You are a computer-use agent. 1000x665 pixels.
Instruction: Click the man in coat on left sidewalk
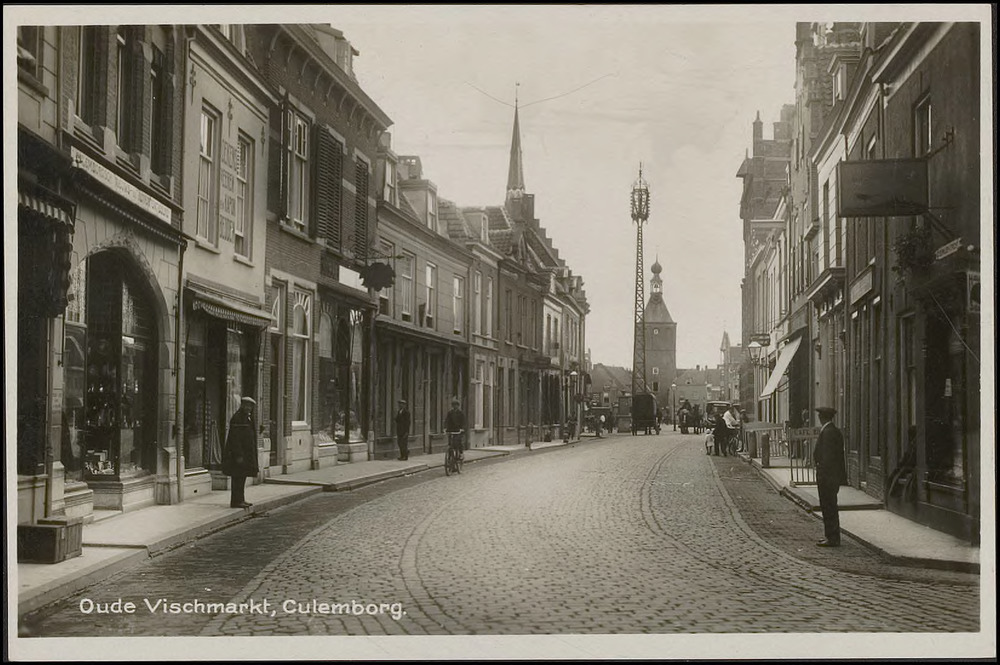(240, 450)
